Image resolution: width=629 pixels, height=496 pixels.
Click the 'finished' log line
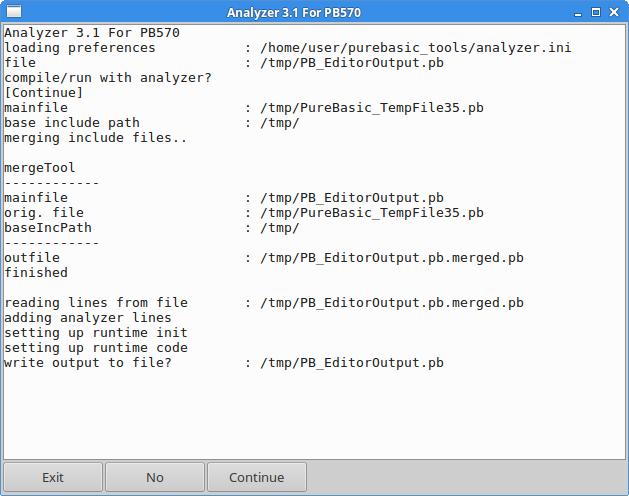point(36,273)
